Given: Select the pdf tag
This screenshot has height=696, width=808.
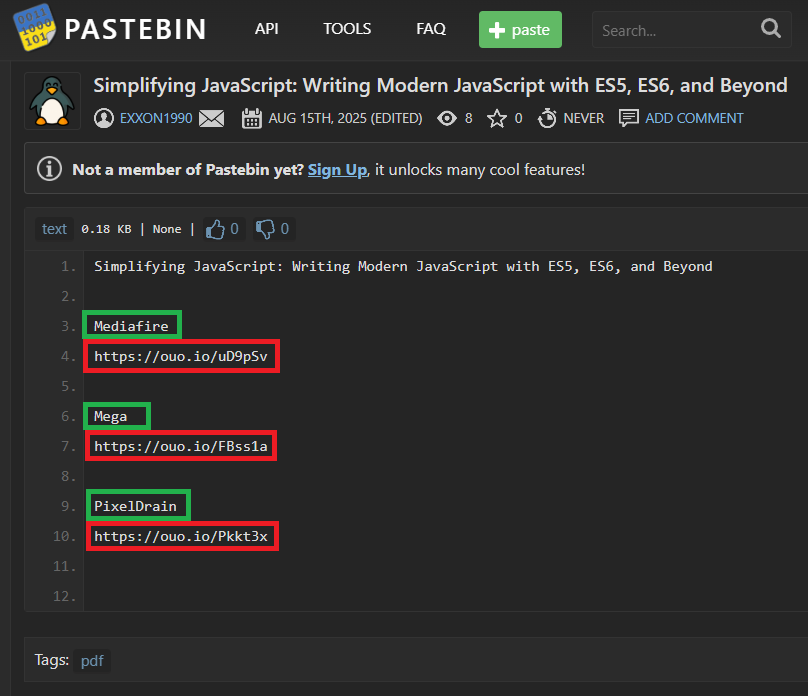Looking at the screenshot, I should (x=92, y=660).
